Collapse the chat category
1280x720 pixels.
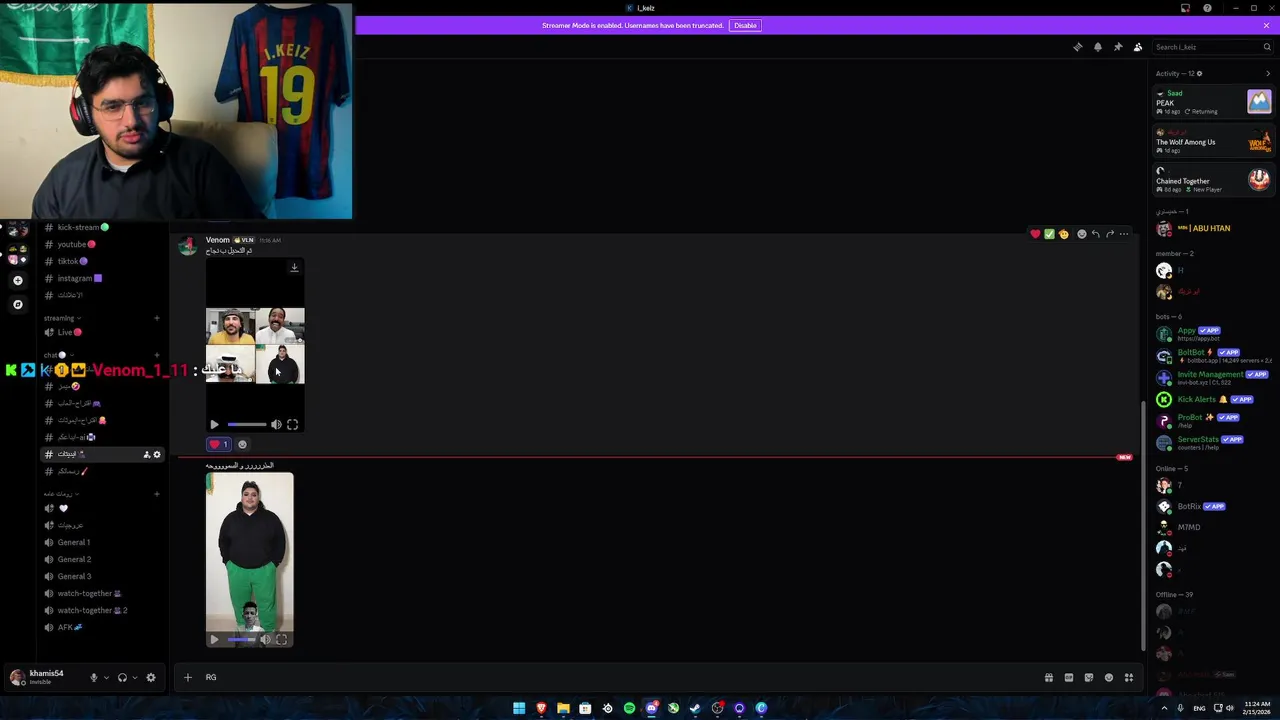[x=56, y=355]
